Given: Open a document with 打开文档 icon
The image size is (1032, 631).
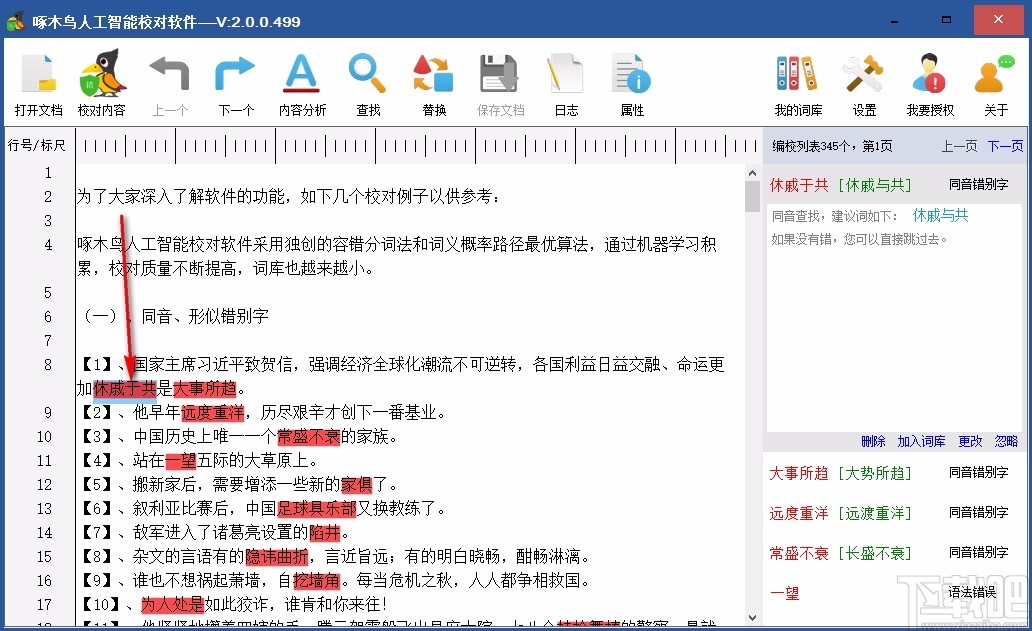Looking at the screenshot, I should pos(37,84).
